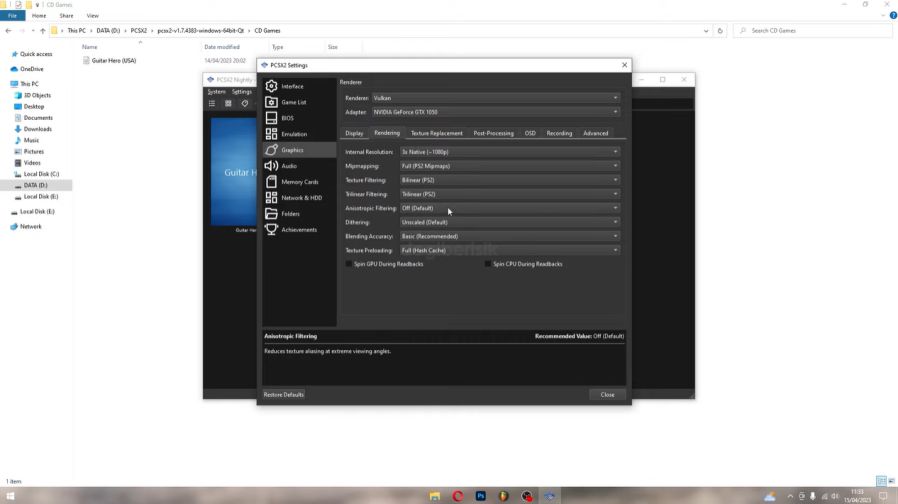
Task: Open the Settings menu in PCSX2 window
Action: pyautogui.click(x=242, y=92)
